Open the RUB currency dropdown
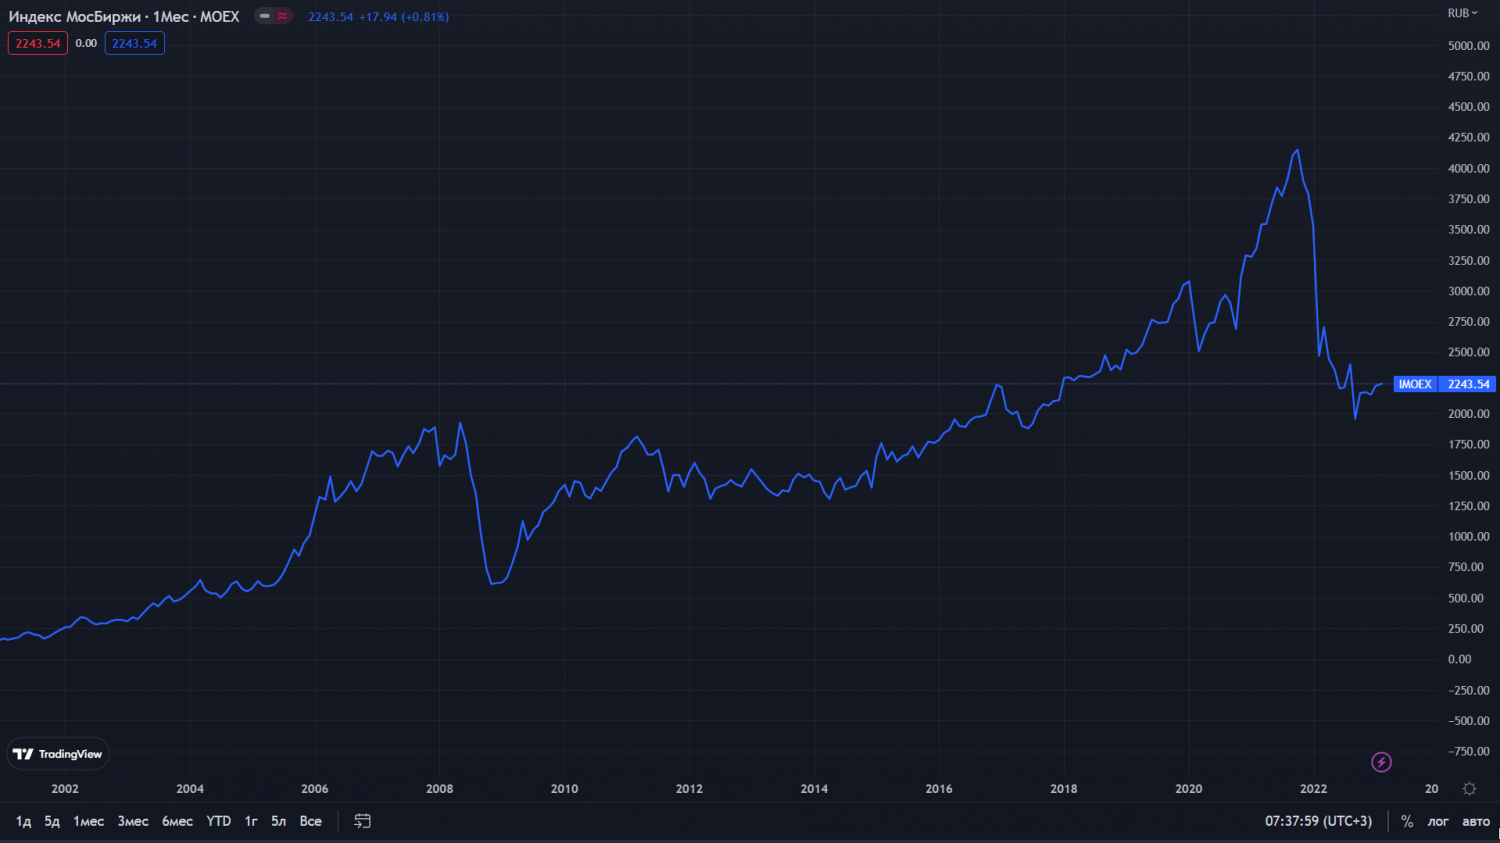The height and width of the screenshot is (843, 1500). (1462, 13)
